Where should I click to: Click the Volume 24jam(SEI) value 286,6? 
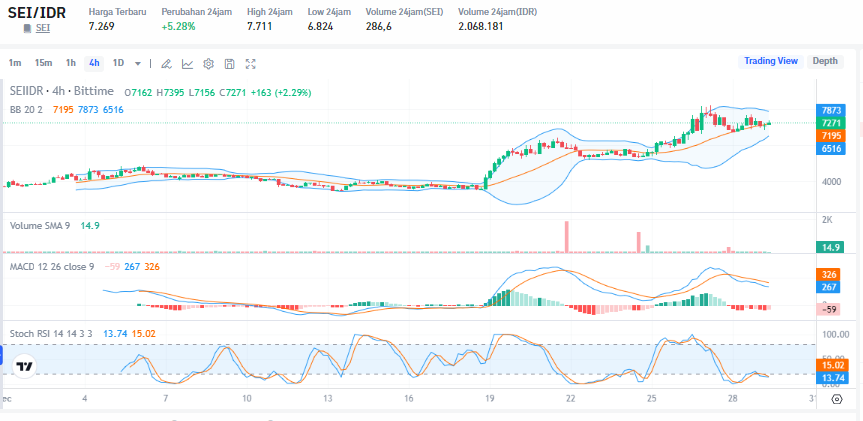tap(379, 26)
